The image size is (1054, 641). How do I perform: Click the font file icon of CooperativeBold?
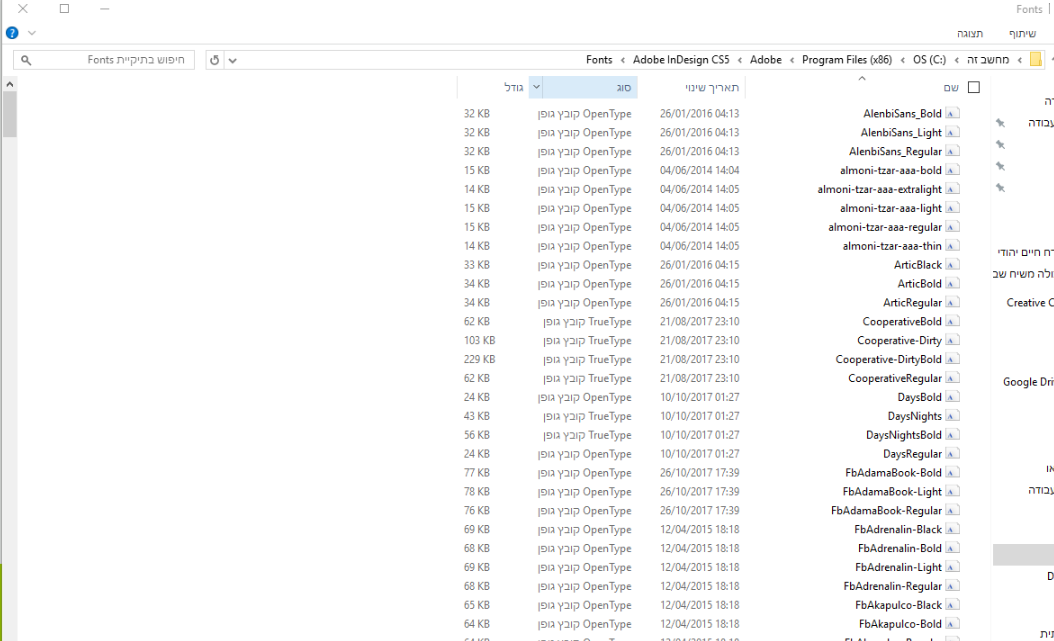pos(952,321)
